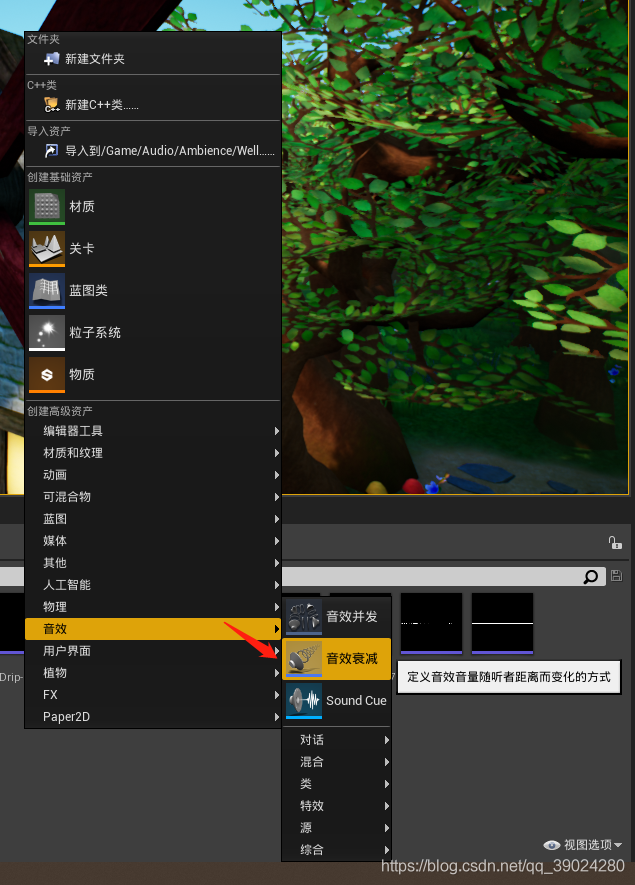Expand the 物理 submenu
This screenshot has width=635, height=885.
[x=152, y=607]
